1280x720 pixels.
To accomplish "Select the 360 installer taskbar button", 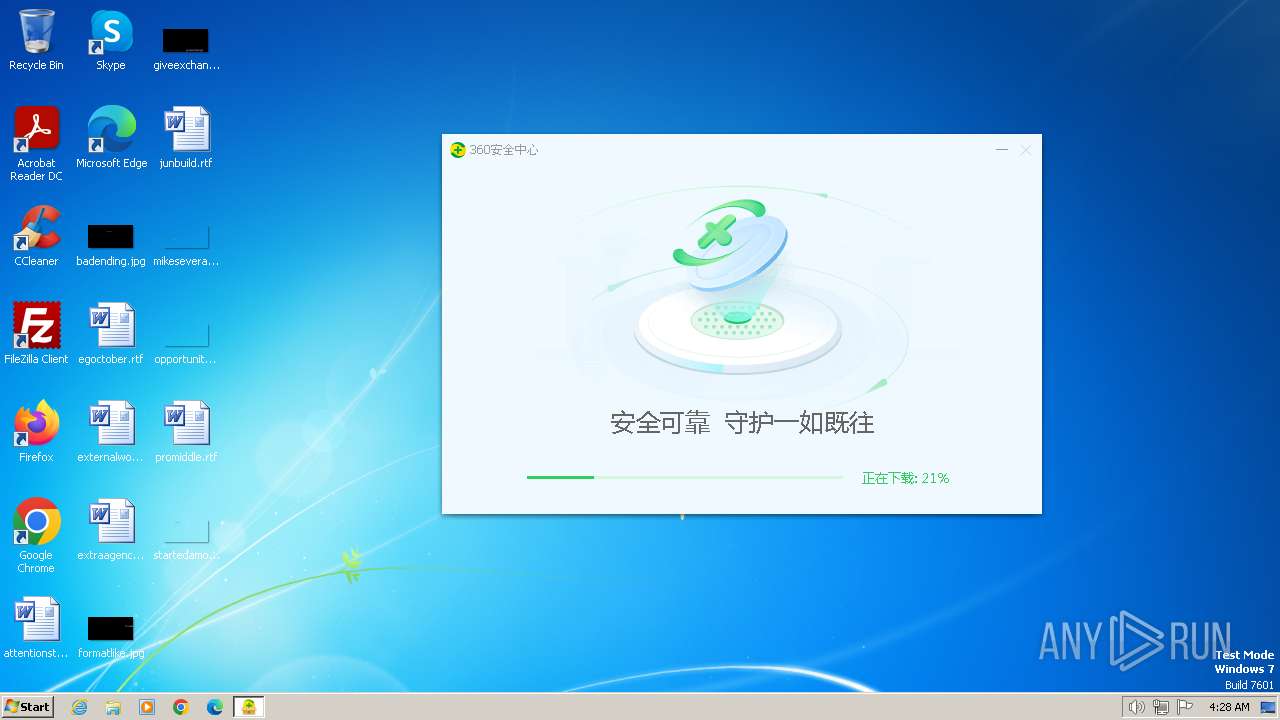I will click(249, 707).
